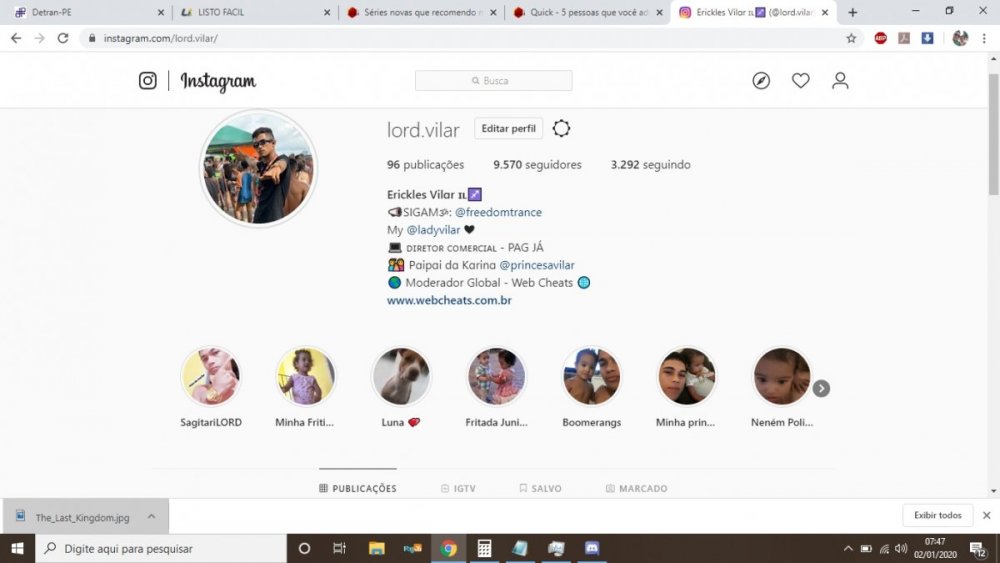This screenshot has width=1000, height=563.
Task: Open the Boomerangs highlight
Action: coord(591,376)
